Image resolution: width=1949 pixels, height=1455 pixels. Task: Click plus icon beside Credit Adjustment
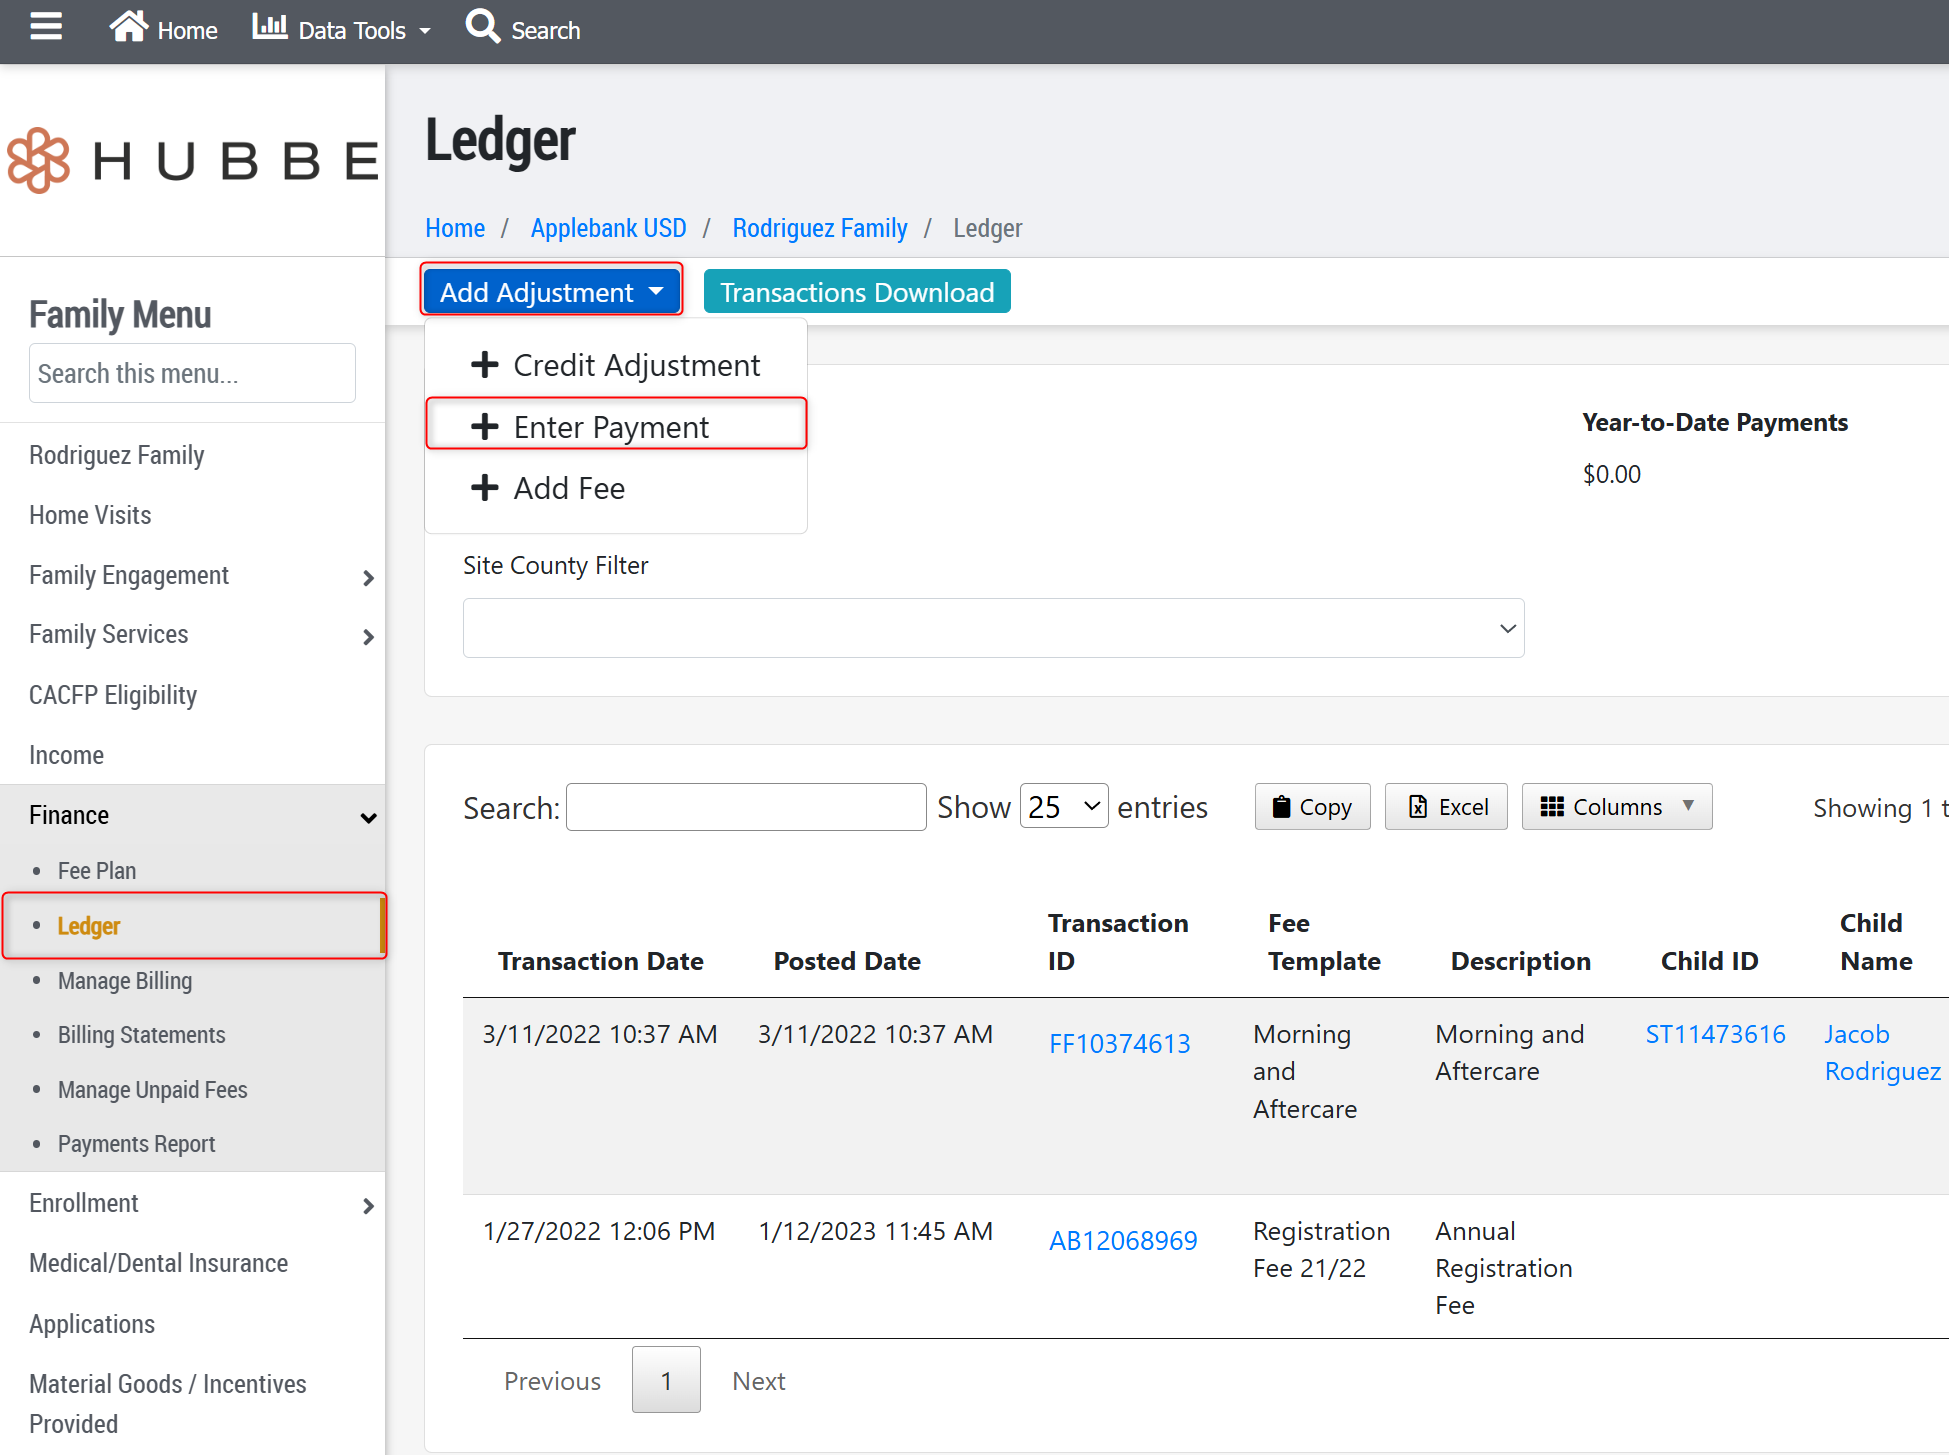485,365
